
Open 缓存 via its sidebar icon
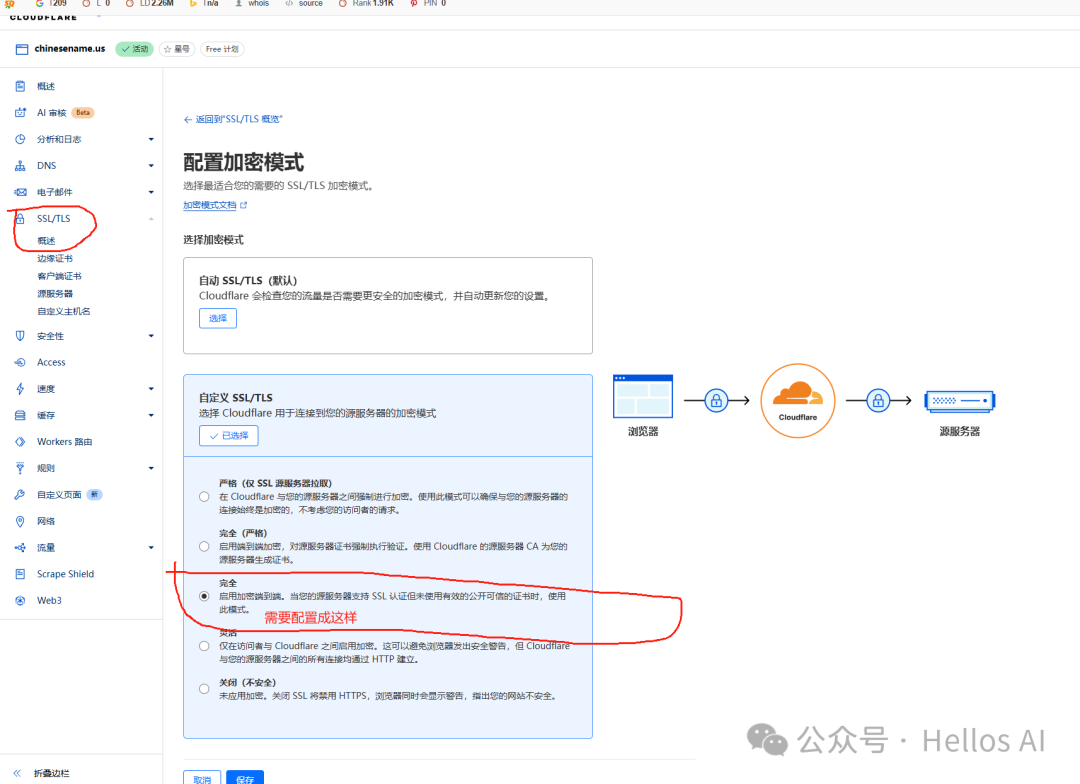point(20,414)
